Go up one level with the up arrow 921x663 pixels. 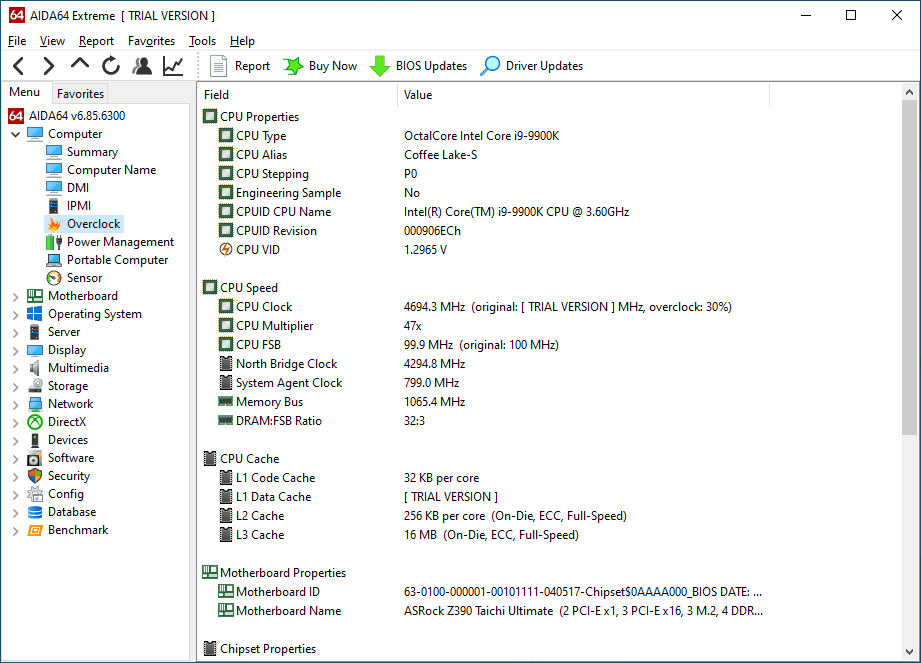(x=80, y=63)
